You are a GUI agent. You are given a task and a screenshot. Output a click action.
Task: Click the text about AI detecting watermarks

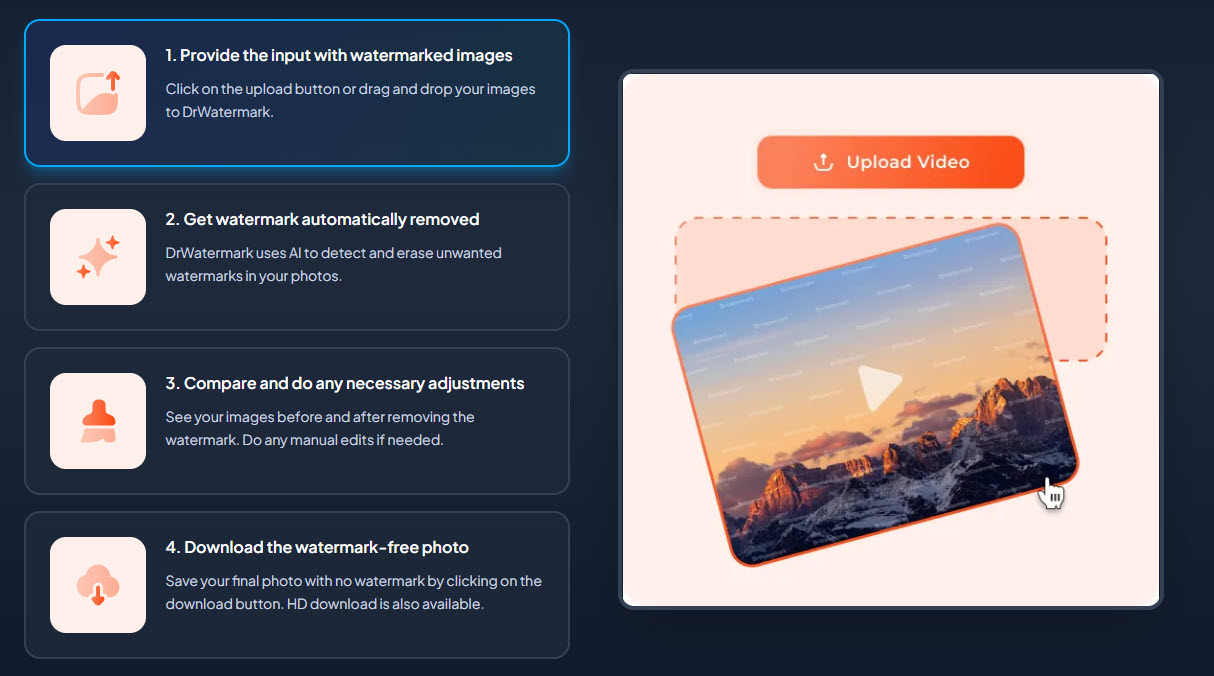[334, 265]
